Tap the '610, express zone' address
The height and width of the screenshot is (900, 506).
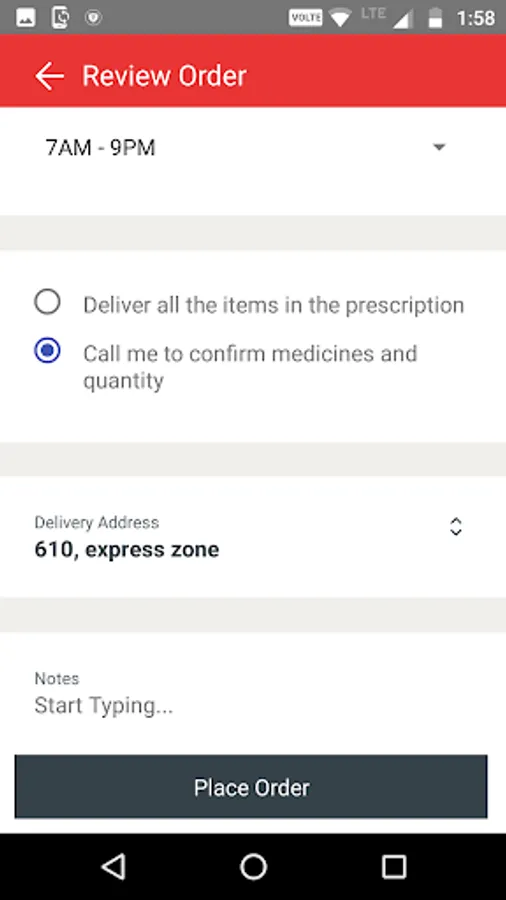tap(127, 549)
